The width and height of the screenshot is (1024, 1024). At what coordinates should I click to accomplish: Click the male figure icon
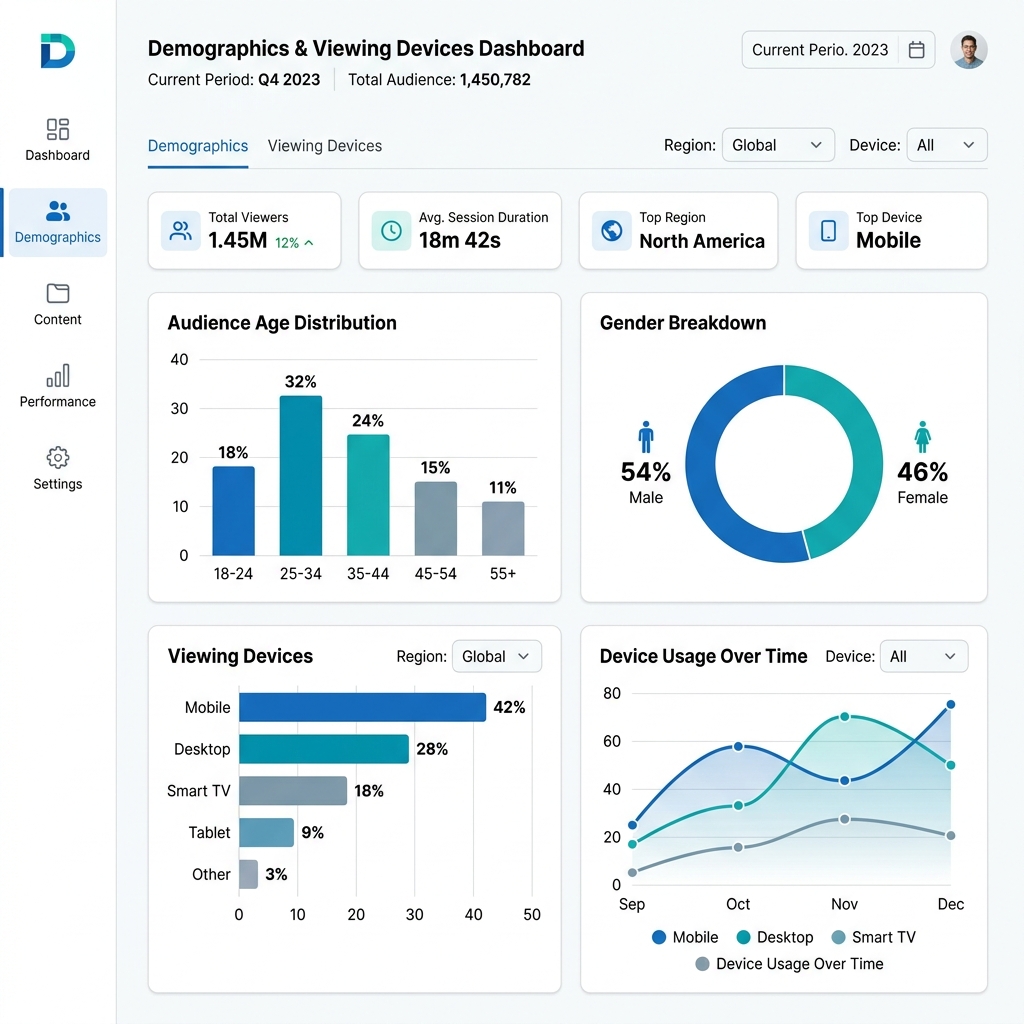[x=646, y=437]
